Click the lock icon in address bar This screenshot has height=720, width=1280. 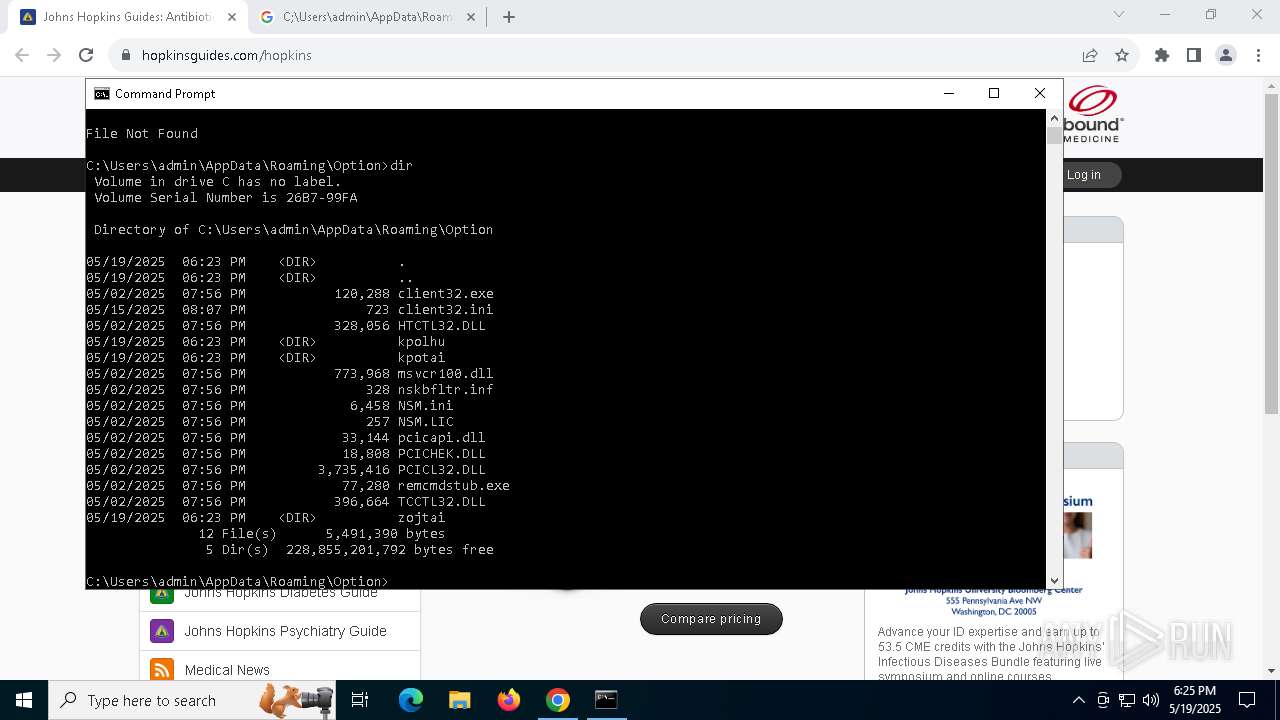(126, 55)
